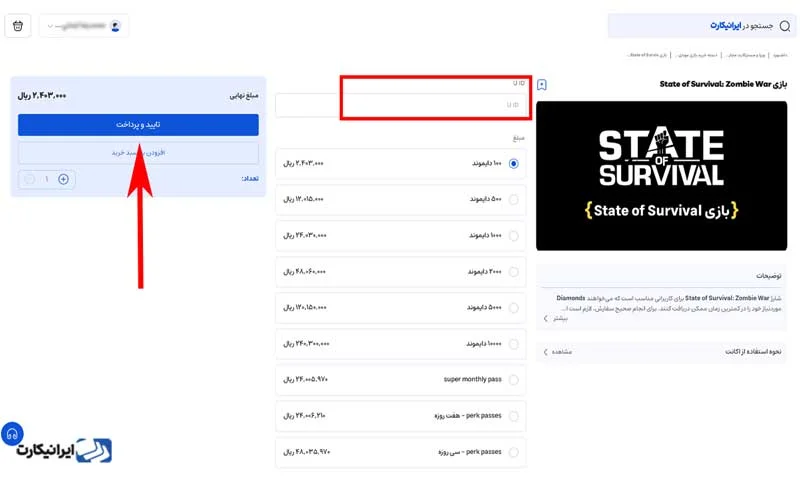Select the seven-day perk passes option
This screenshot has height=477, width=800.
click(401, 416)
